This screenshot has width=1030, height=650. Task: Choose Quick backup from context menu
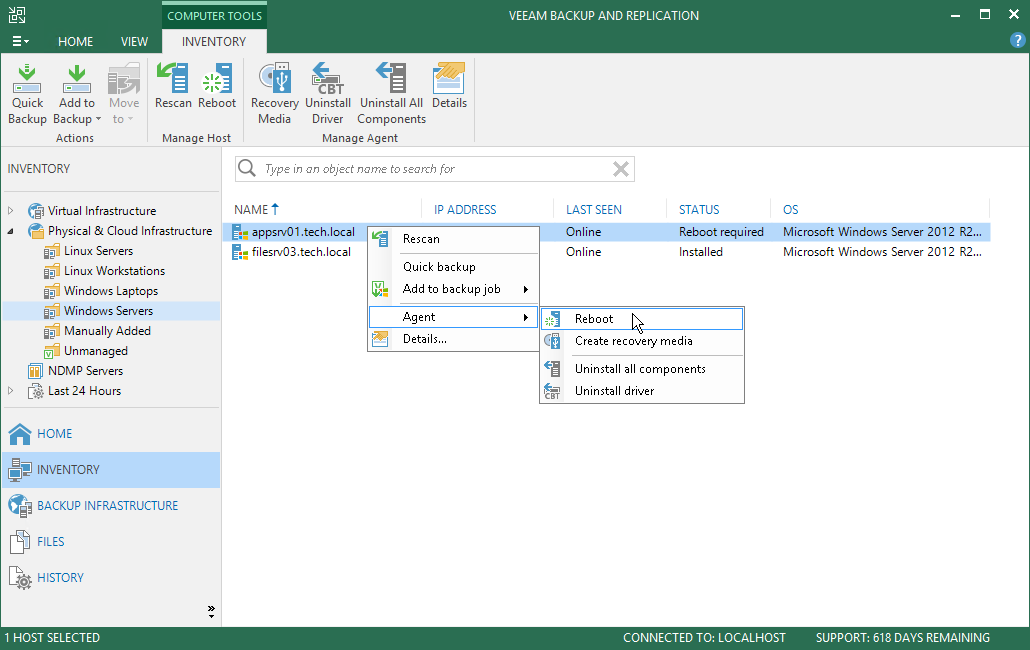(453, 267)
